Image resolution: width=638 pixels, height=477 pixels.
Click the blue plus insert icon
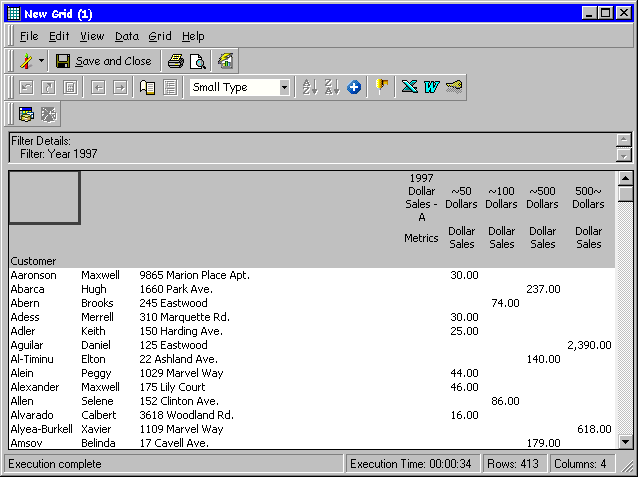354,87
